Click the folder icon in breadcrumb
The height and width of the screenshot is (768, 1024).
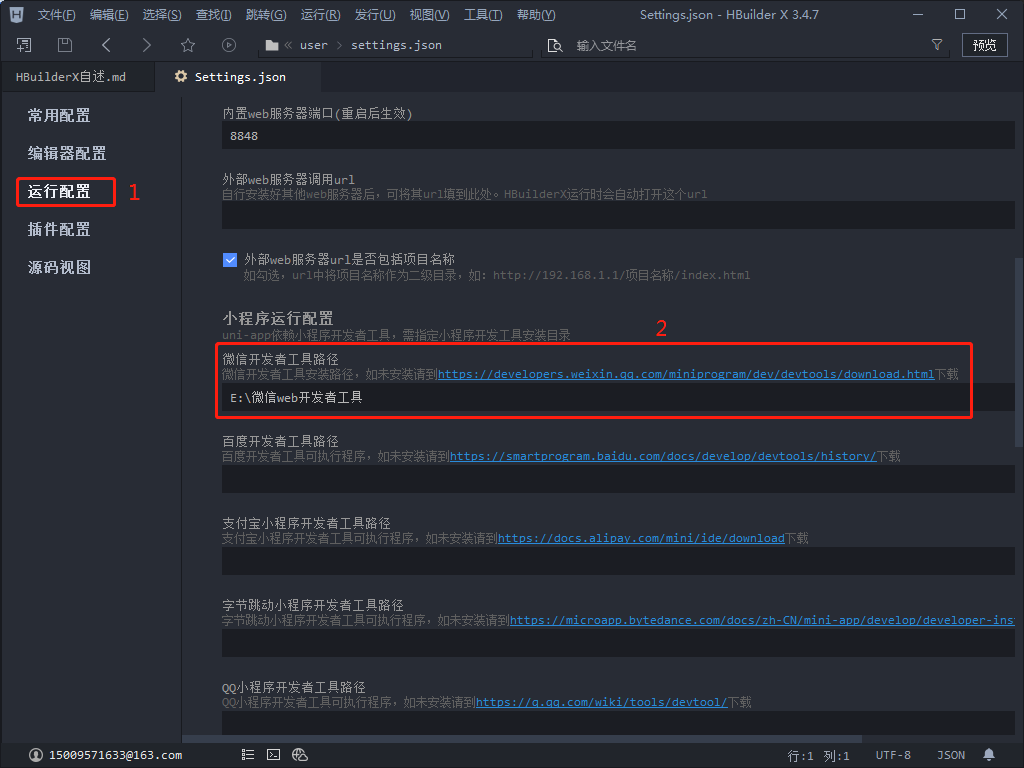pyautogui.click(x=272, y=45)
